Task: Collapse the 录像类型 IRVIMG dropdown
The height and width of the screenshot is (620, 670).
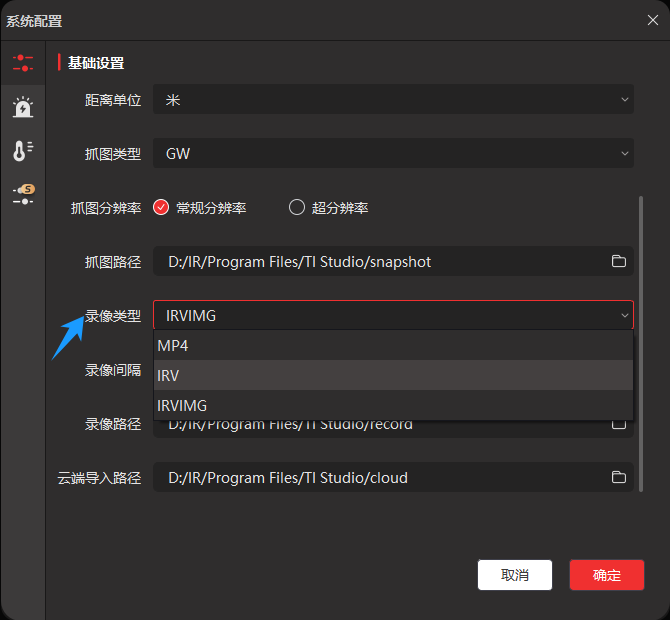Action: point(393,316)
